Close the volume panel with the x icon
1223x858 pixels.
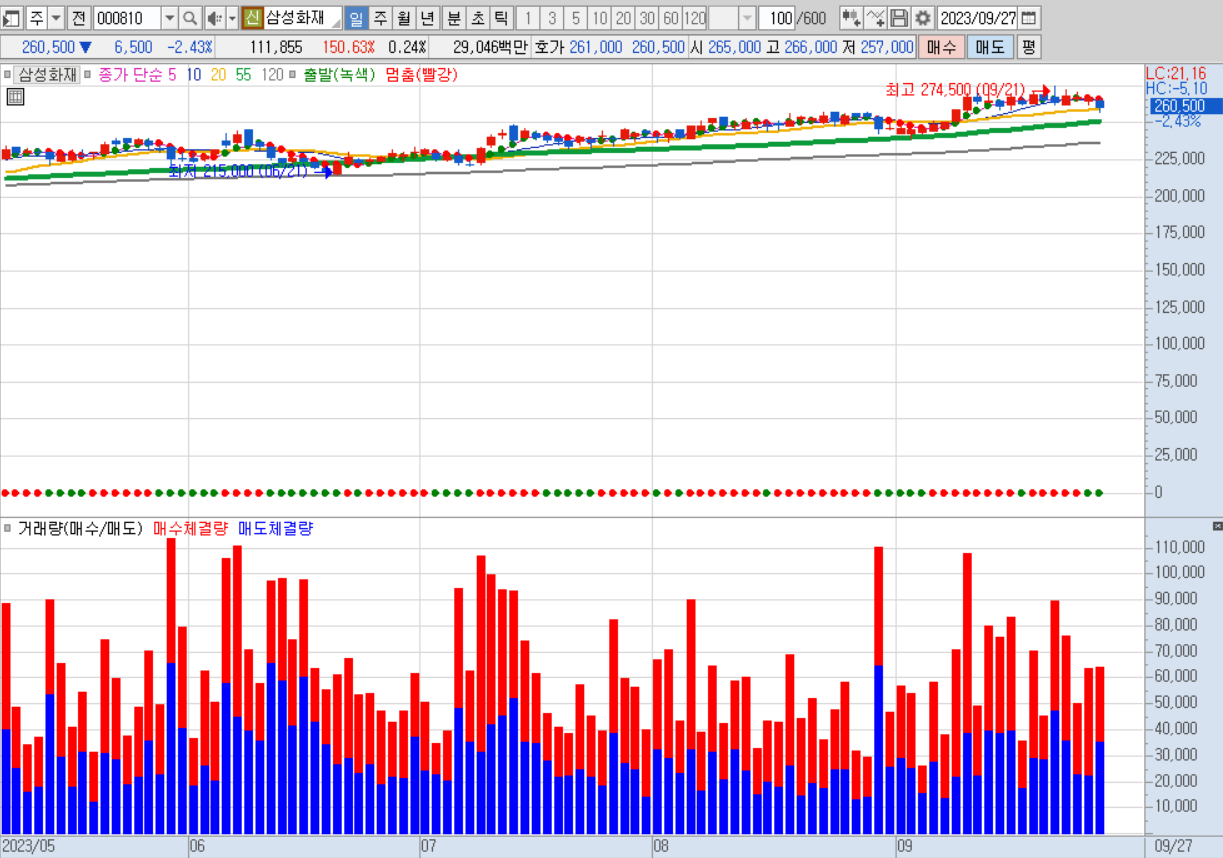coord(1217,525)
